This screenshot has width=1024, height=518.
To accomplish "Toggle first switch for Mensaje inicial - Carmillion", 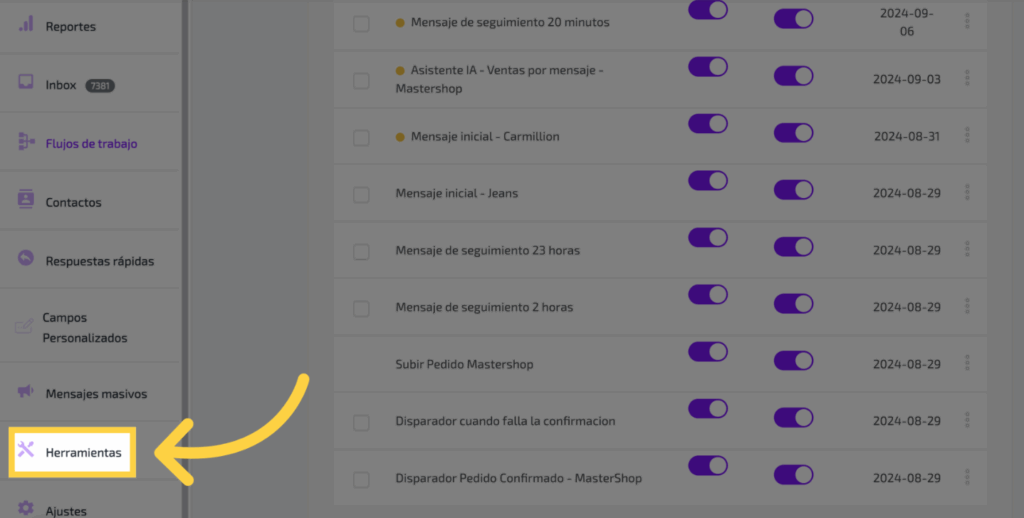I will pyautogui.click(x=708, y=123).
